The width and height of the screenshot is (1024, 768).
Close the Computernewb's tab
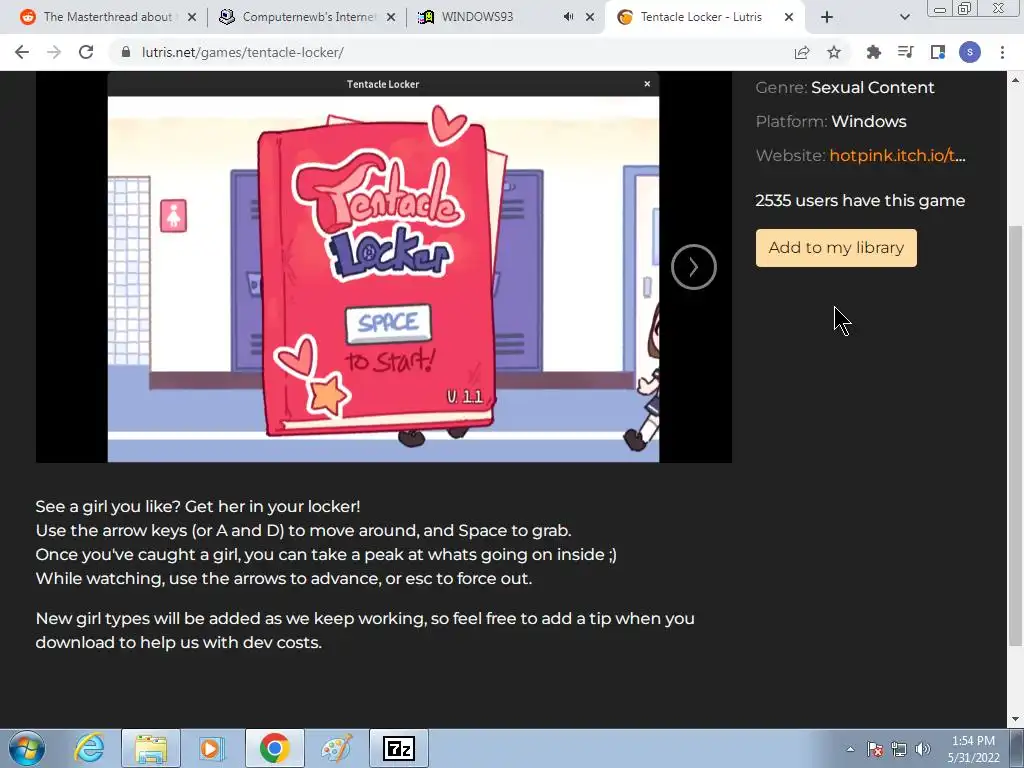click(x=391, y=17)
